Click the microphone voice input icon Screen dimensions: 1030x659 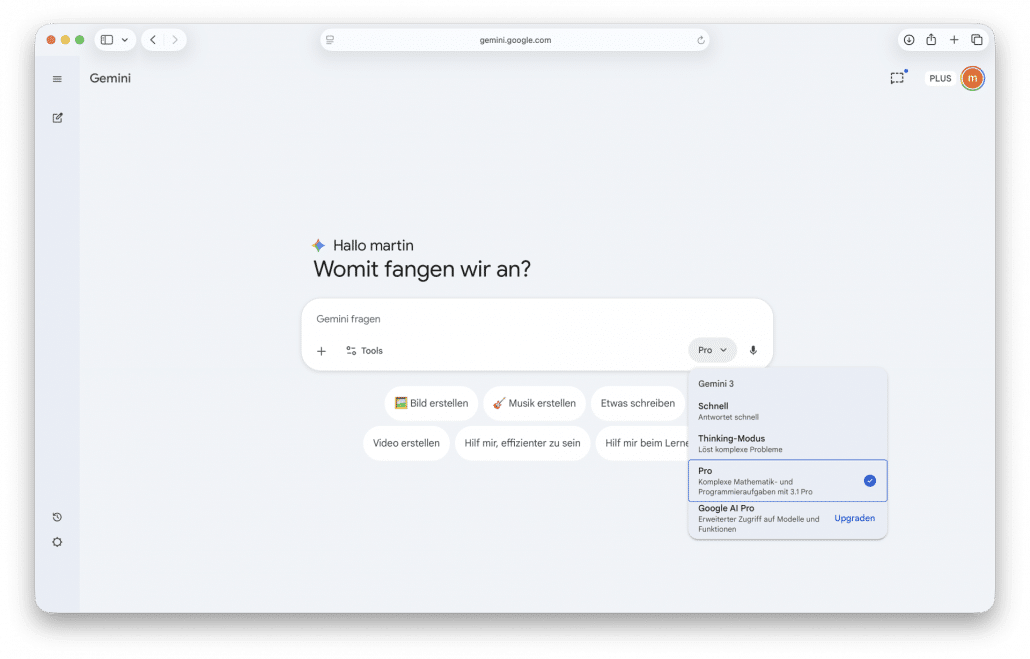pyautogui.click(x=753, y=350)
